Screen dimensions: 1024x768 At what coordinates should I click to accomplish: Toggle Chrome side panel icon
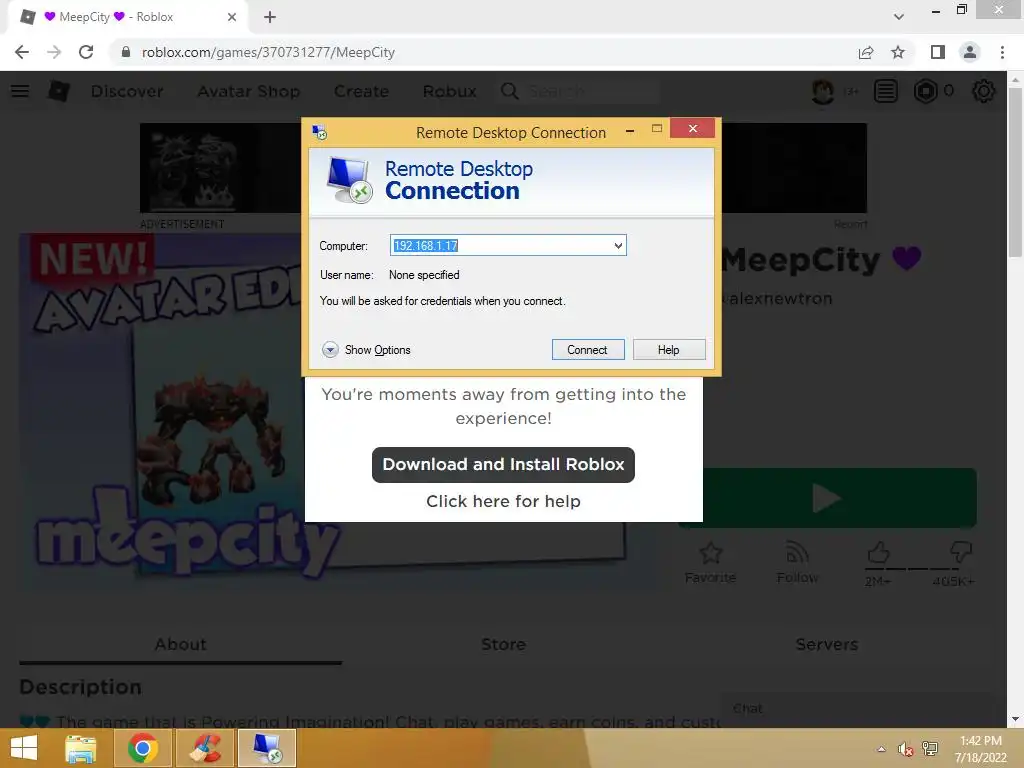pos(938,52)
